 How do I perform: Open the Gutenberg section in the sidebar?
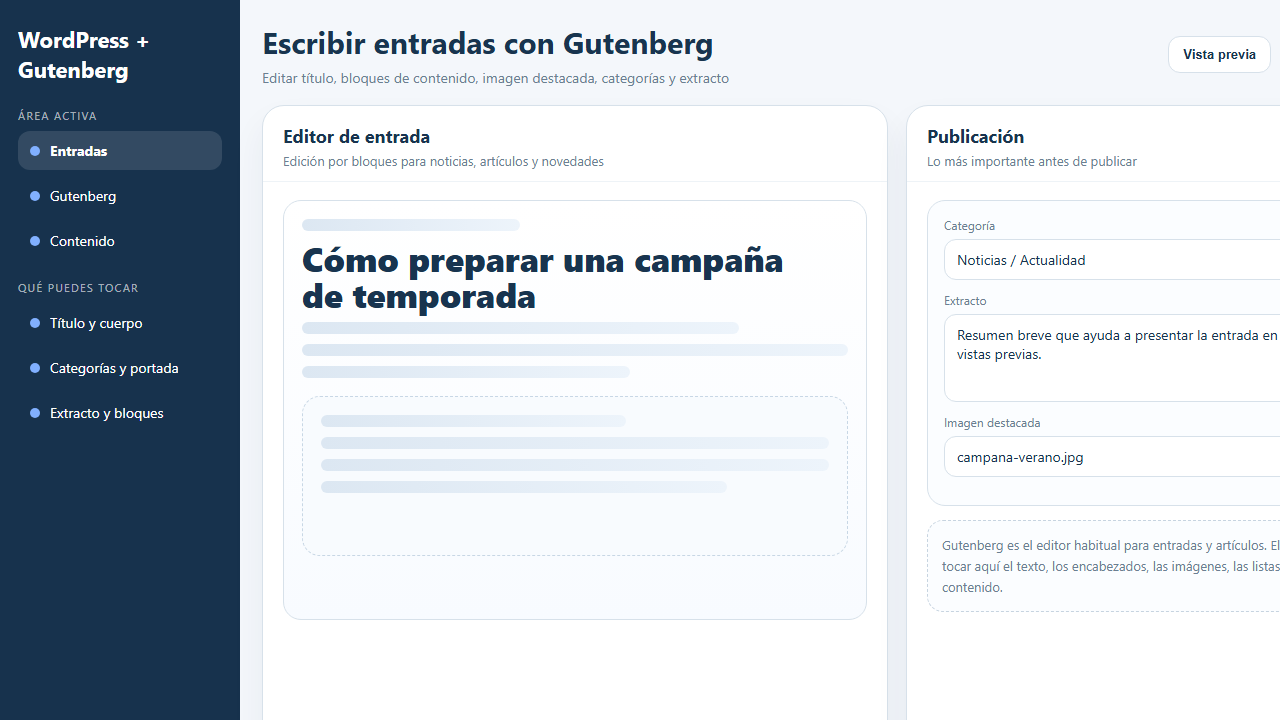(x=83, y=196)
